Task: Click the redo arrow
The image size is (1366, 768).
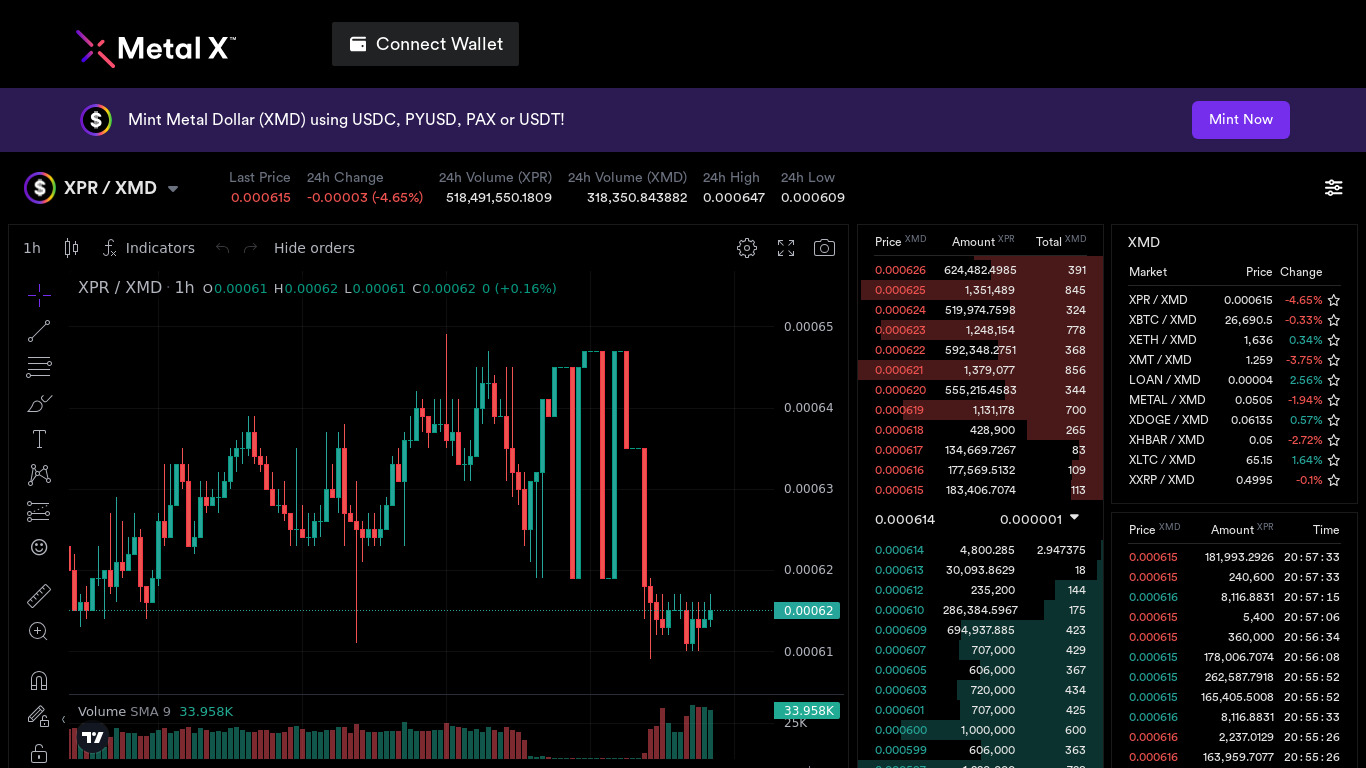Action: (251, 248)
